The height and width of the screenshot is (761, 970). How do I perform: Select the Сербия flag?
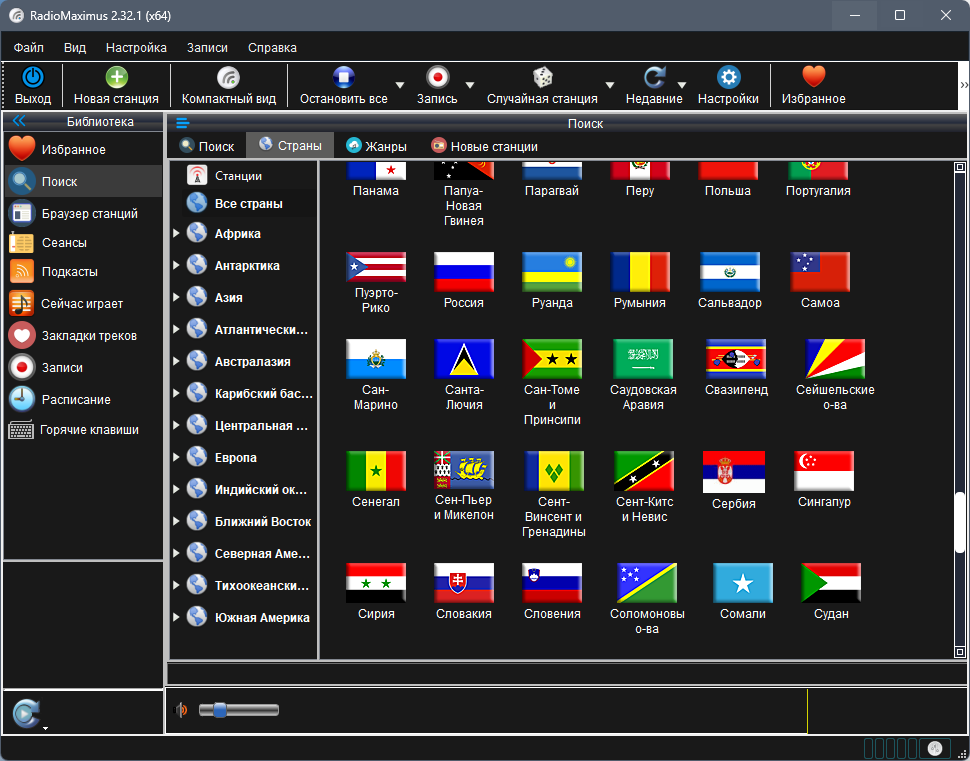pos(734,472)
